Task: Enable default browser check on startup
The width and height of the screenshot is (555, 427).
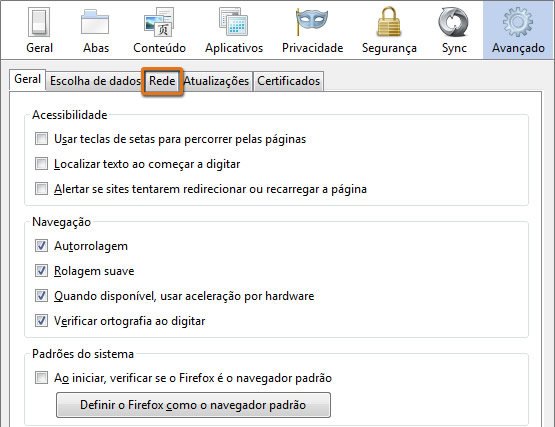Action: pyautogui.click(x=41, y=378)
